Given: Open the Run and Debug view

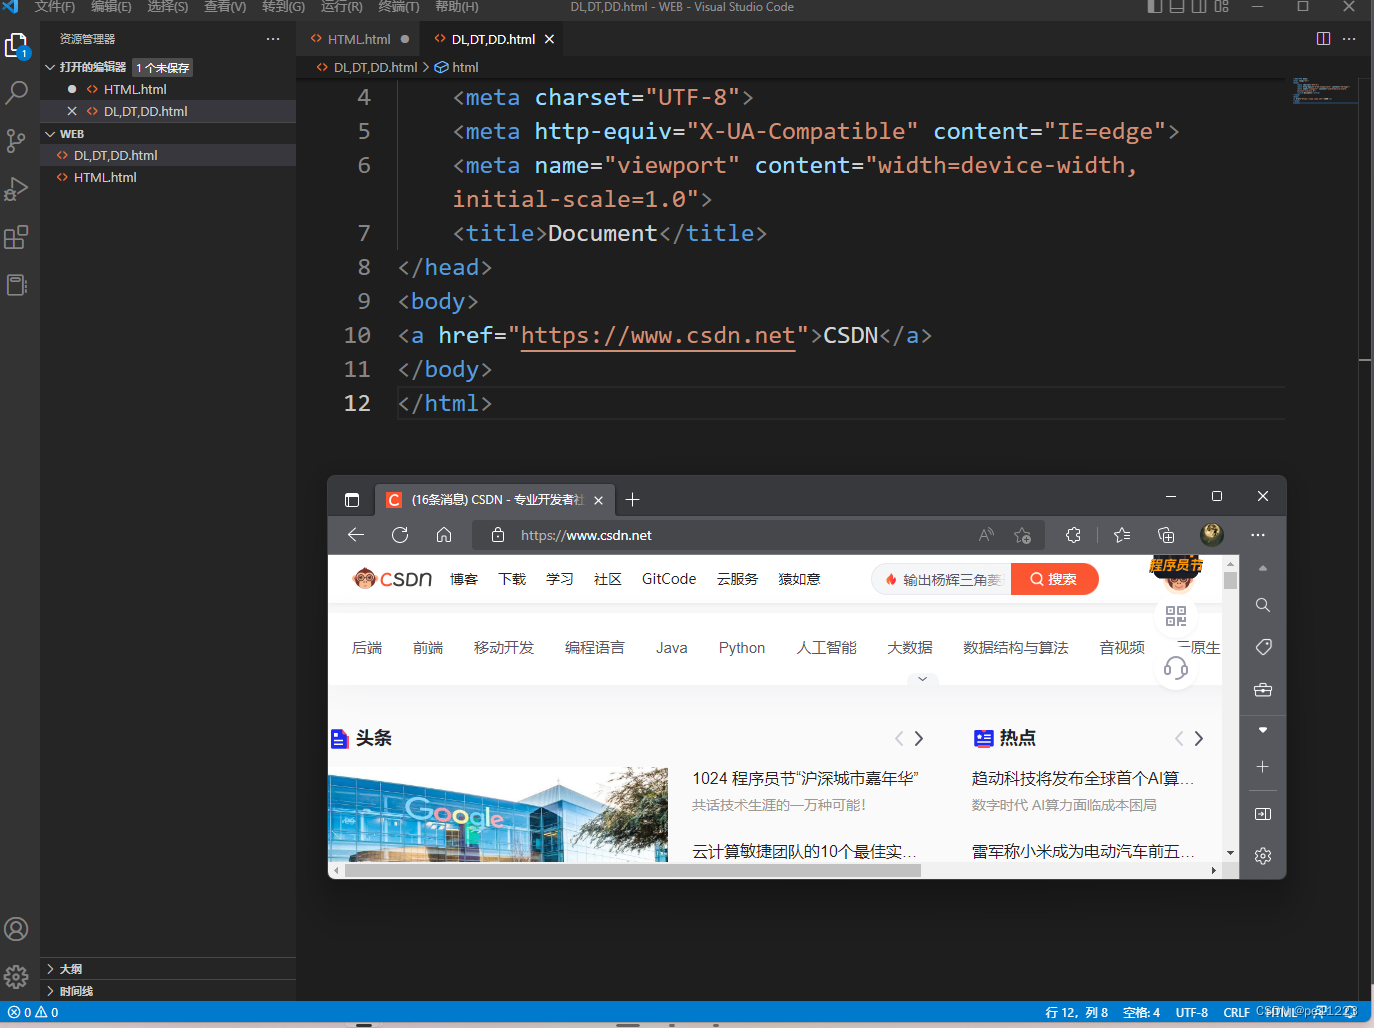Looking at the screenshot, I should (x=17, y=189).
